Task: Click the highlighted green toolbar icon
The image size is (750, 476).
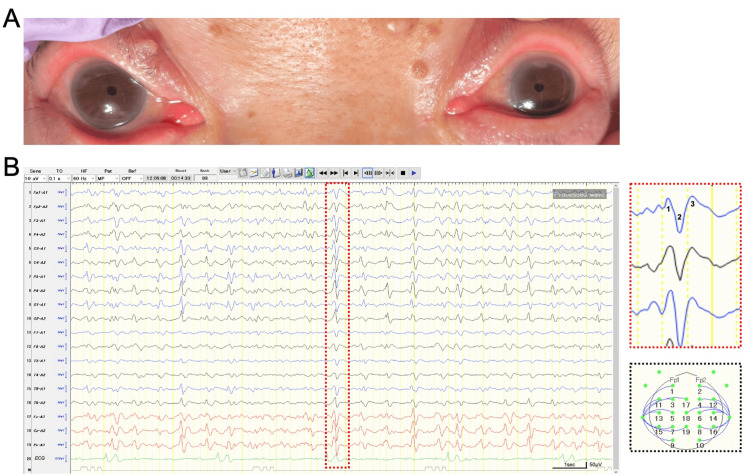Action: 309,173
